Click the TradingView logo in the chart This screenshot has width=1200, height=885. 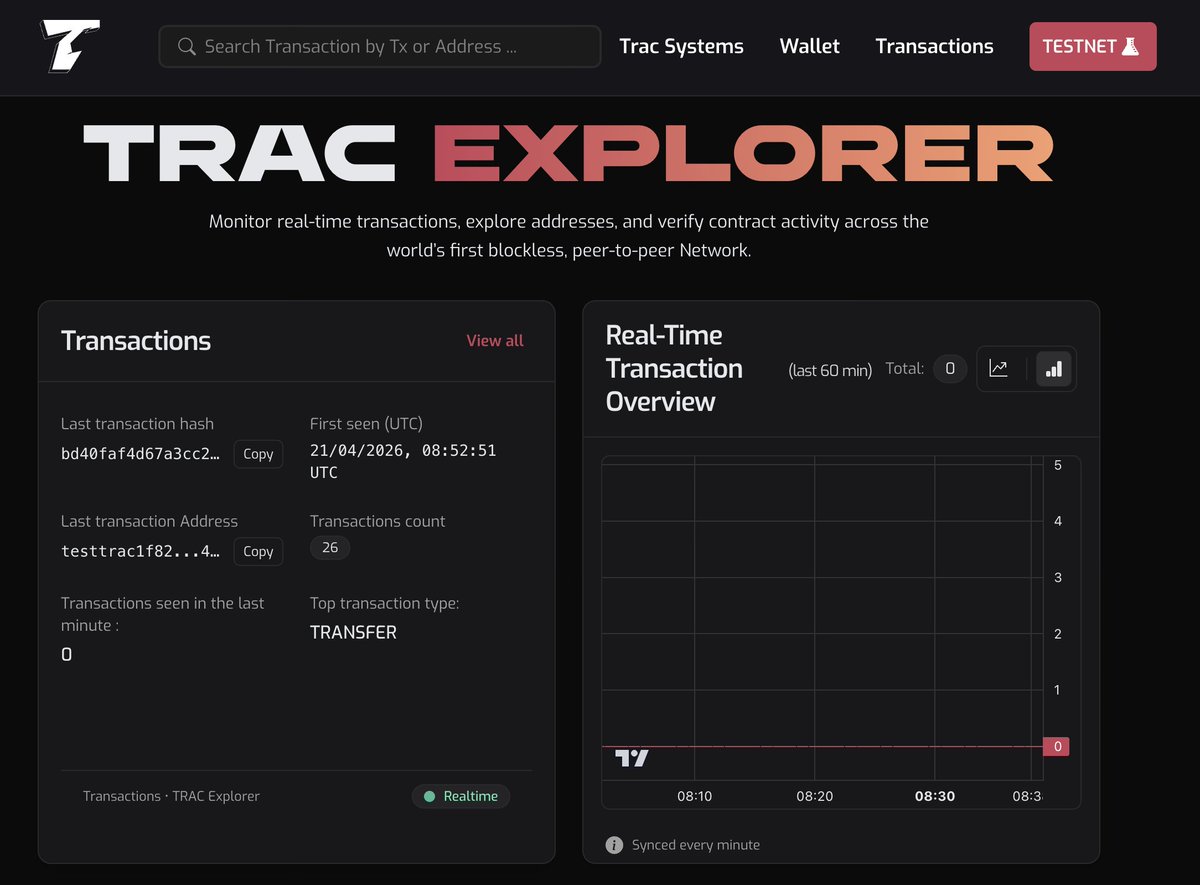pos(631,758)
